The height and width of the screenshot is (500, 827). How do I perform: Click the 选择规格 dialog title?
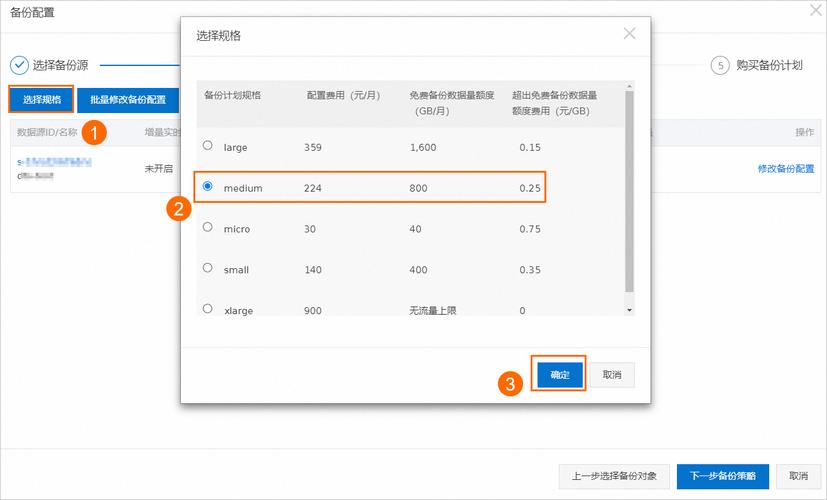tap(218, 36)
